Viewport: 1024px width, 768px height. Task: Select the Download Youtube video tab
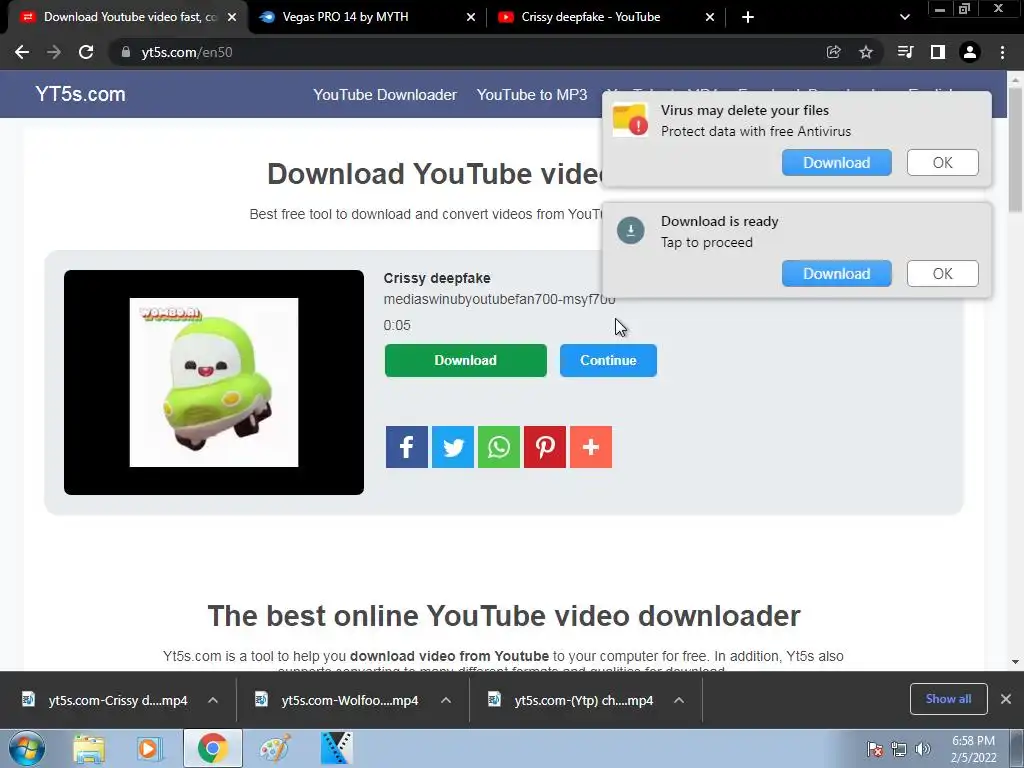(129, 17)
